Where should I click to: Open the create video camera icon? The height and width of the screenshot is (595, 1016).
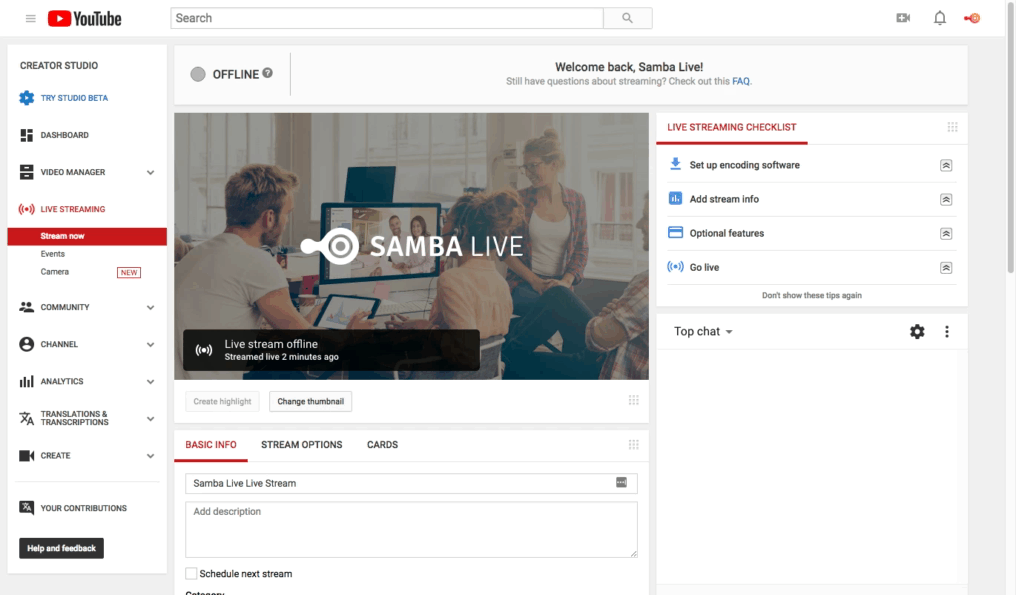(903, 18)
